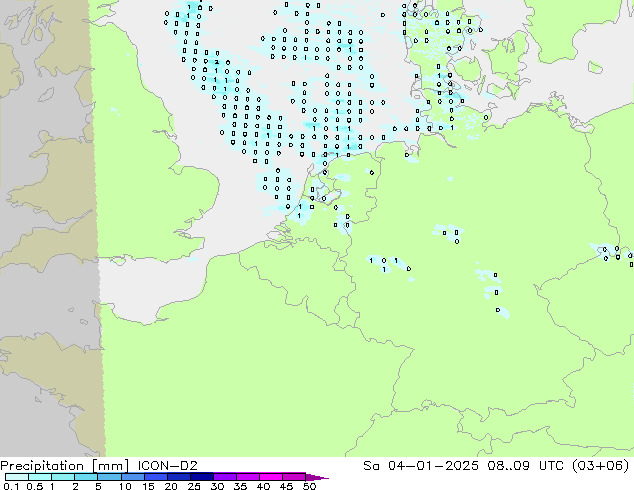Viewport: 634px width, 490px height.
Task: Click the legend swatch between 1 and 2
Action: (63, 477)
